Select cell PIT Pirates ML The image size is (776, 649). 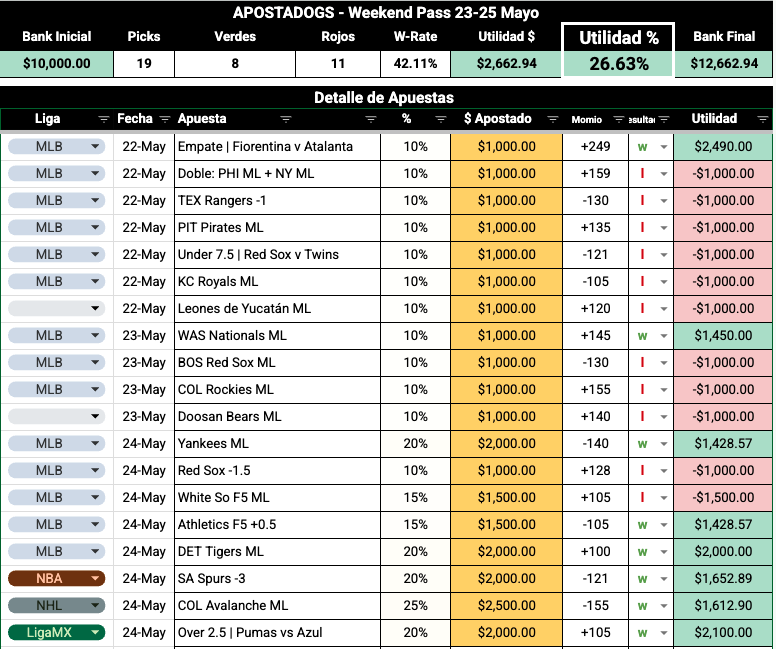277,228
